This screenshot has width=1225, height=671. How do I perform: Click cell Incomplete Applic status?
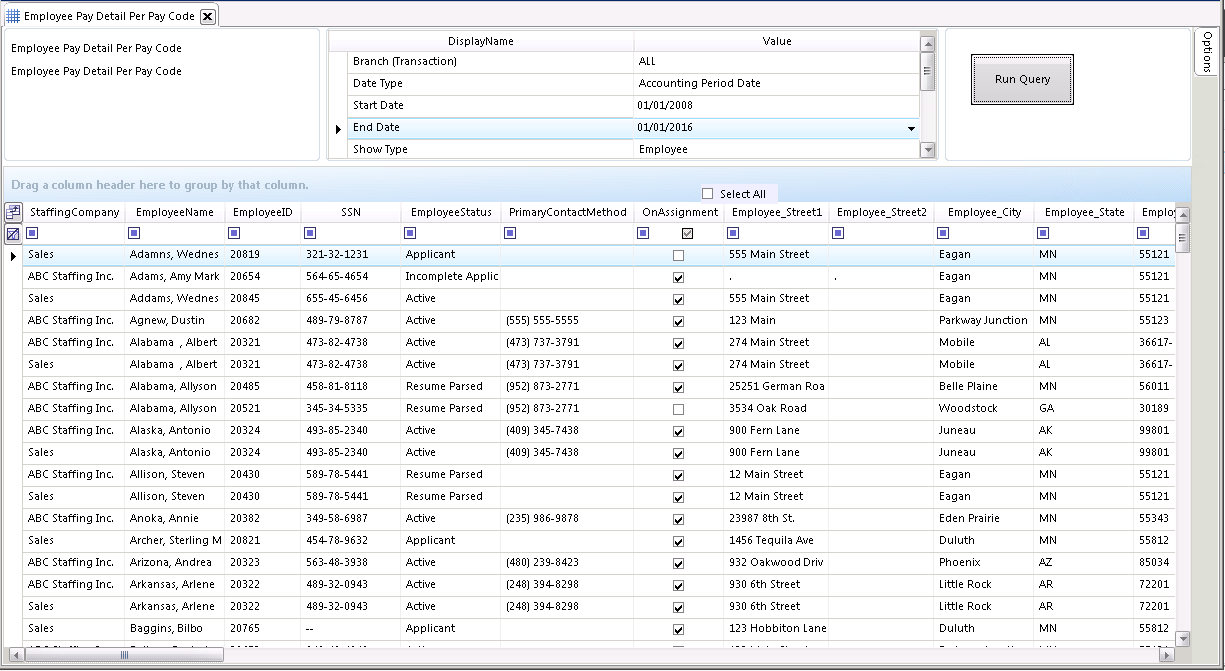[452, 276]
